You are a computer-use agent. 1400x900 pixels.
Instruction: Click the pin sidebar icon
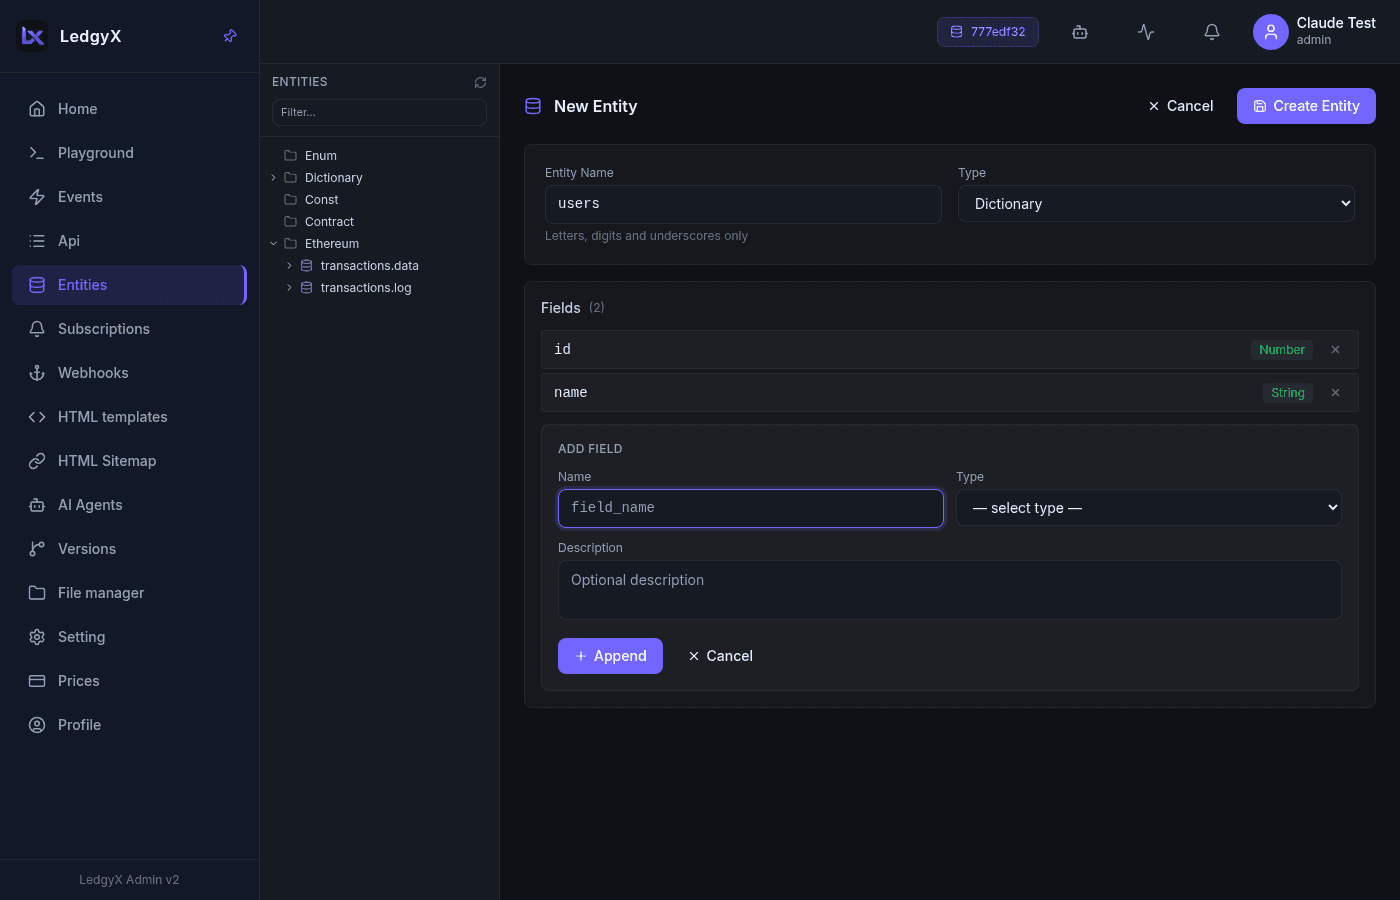230,36
